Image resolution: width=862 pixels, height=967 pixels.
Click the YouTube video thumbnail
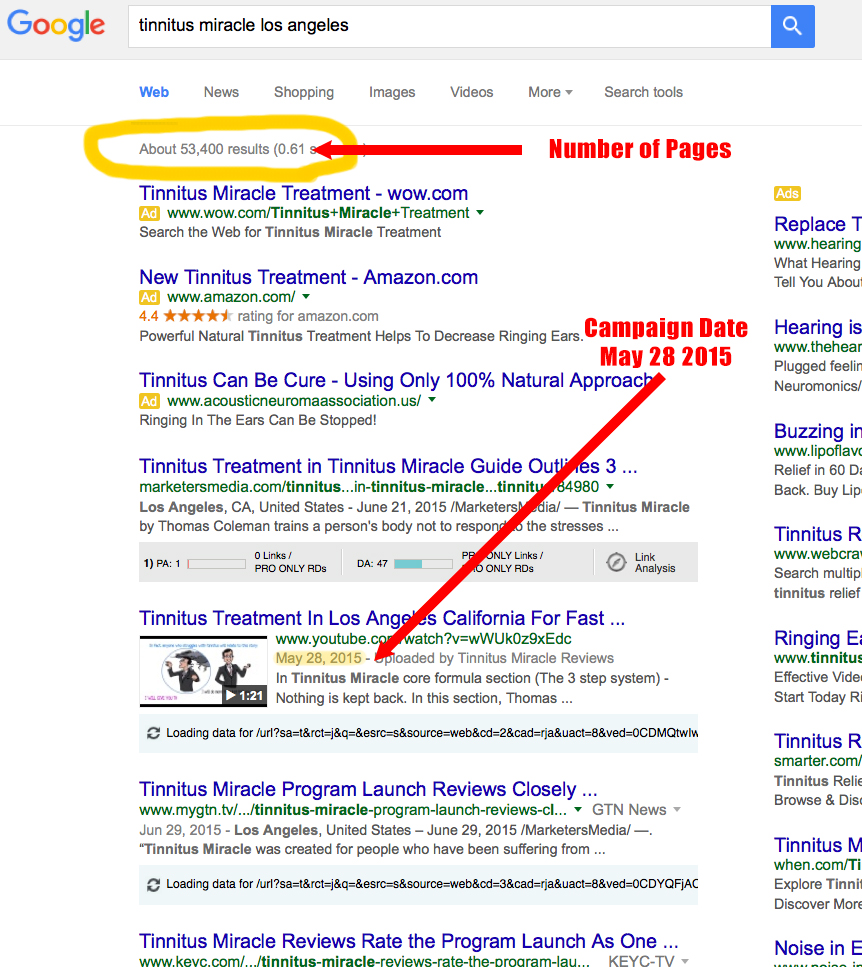203,671
